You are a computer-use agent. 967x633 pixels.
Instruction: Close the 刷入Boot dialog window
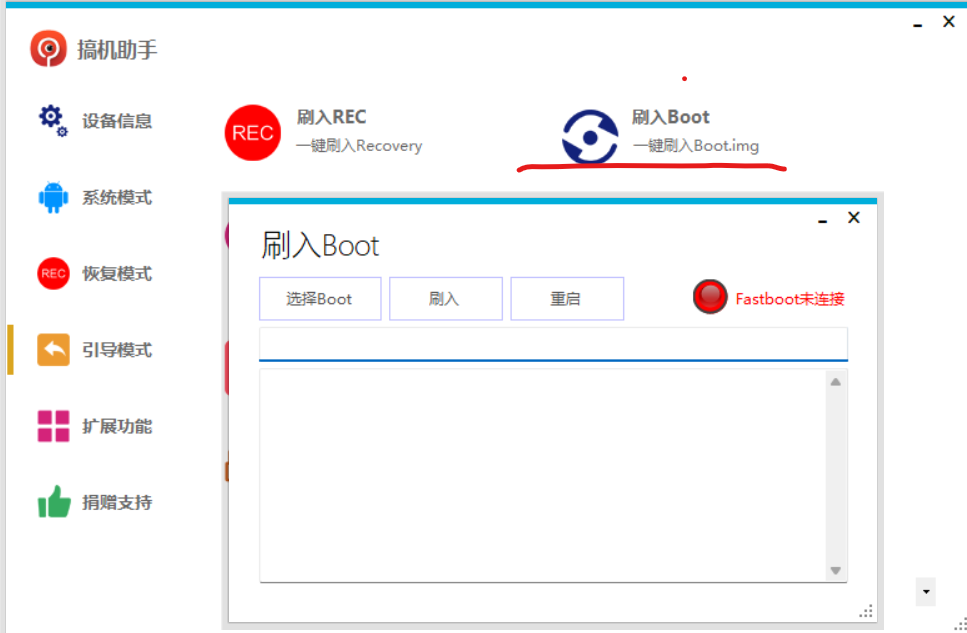tap(853, 218)
